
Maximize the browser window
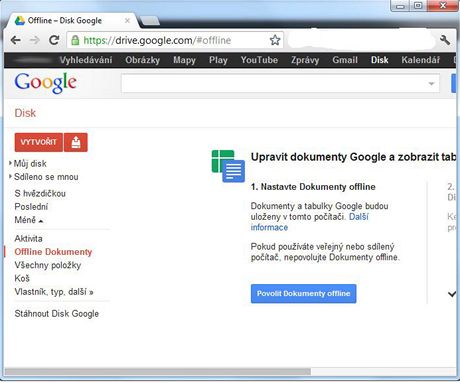(418, 6)
